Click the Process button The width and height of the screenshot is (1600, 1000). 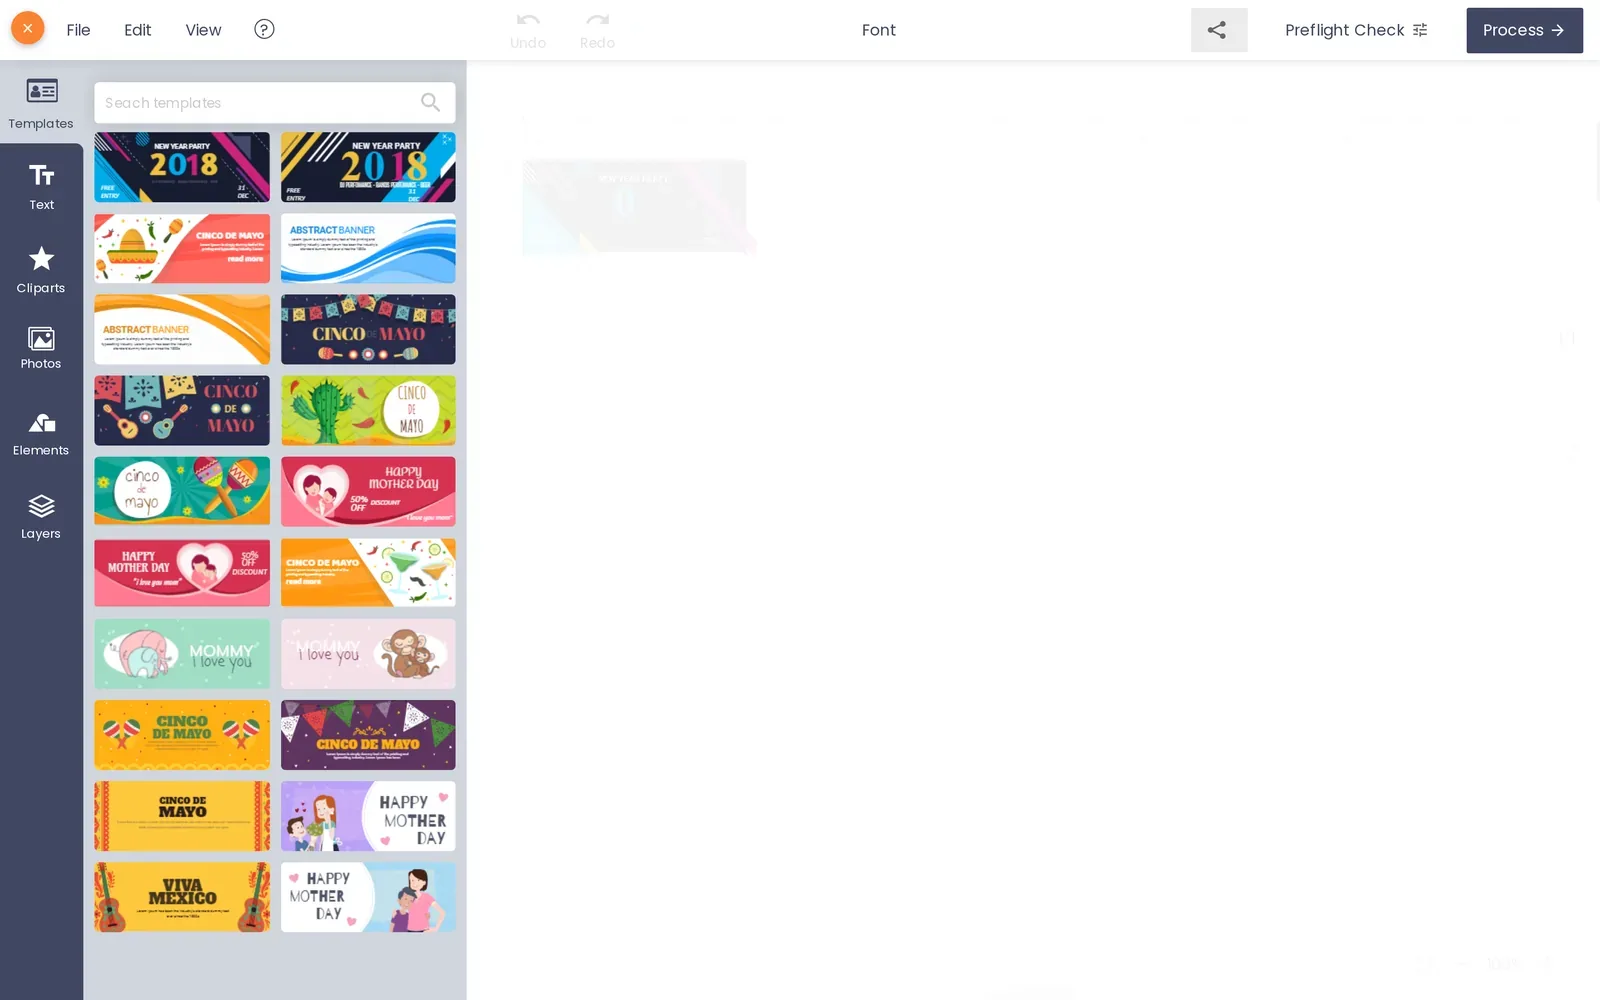point(1524,30)
